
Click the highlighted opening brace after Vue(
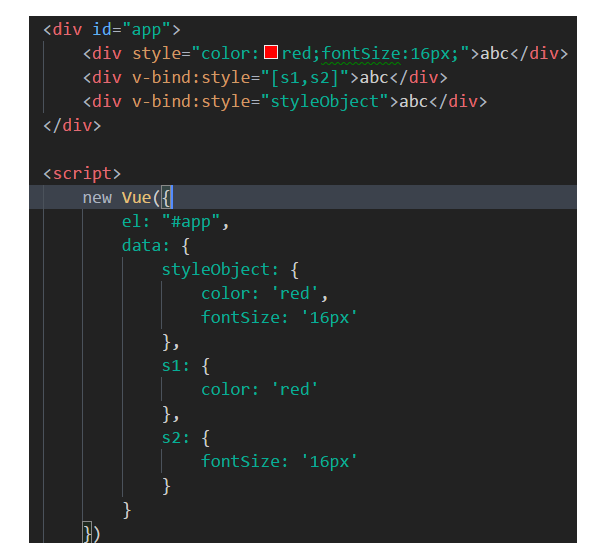(166, 197)
